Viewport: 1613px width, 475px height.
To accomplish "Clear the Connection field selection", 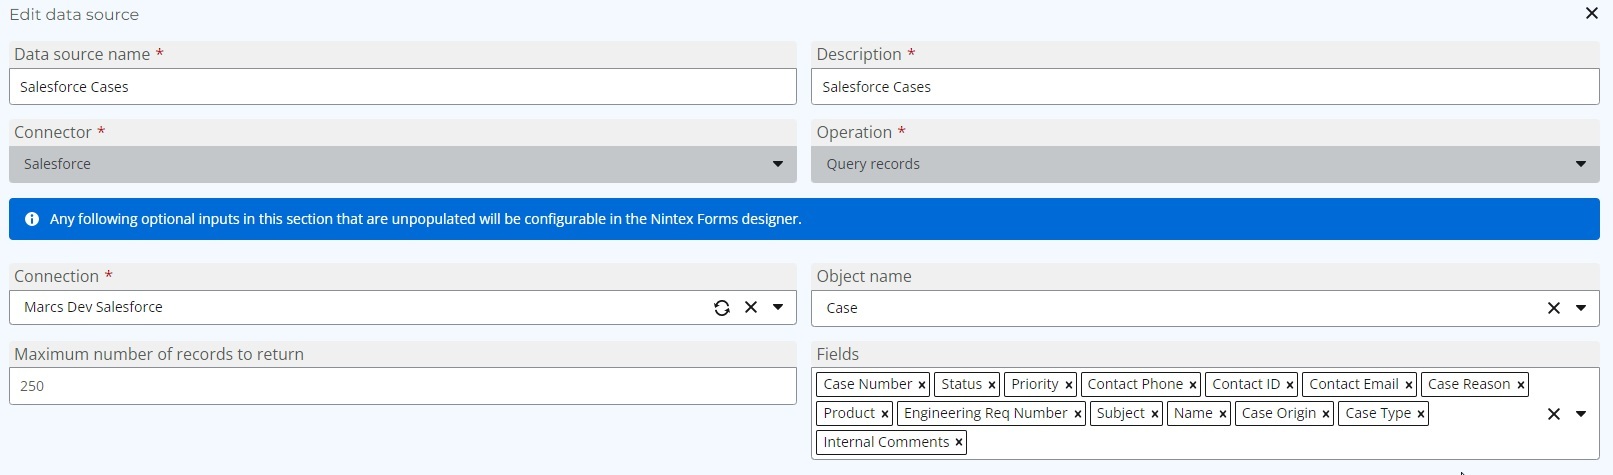I will [x=751, y=307].
